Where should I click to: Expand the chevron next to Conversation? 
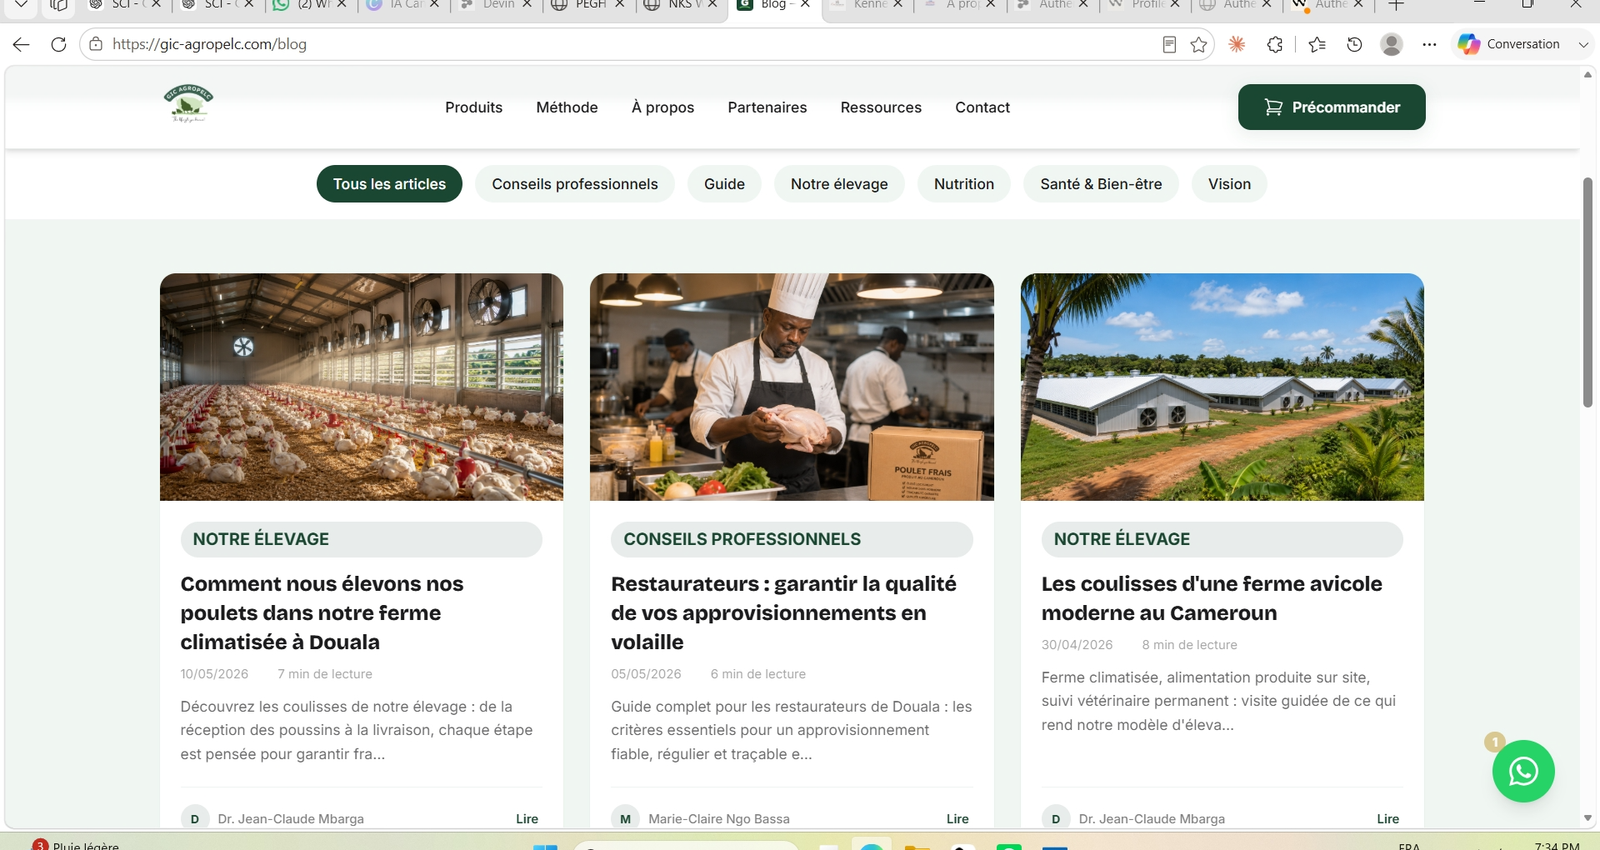[x=1583, y=44]
